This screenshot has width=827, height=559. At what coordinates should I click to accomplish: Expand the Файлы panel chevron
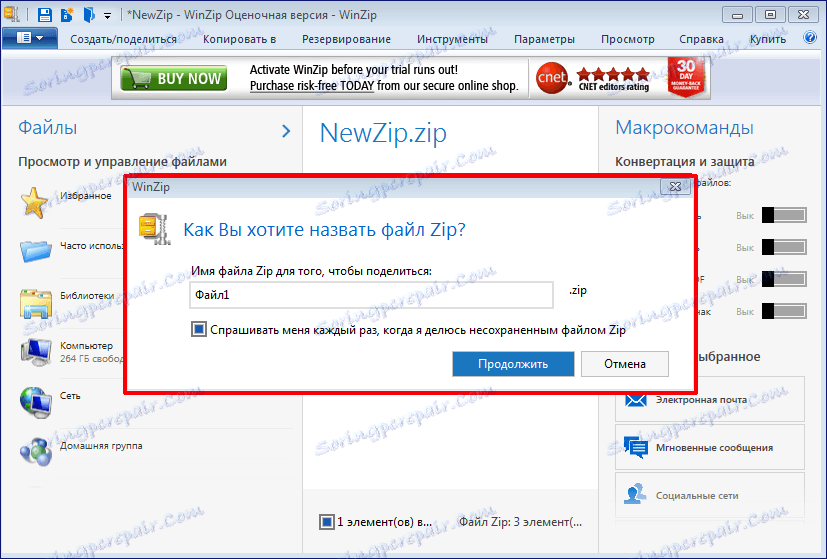tap(286, 131)
